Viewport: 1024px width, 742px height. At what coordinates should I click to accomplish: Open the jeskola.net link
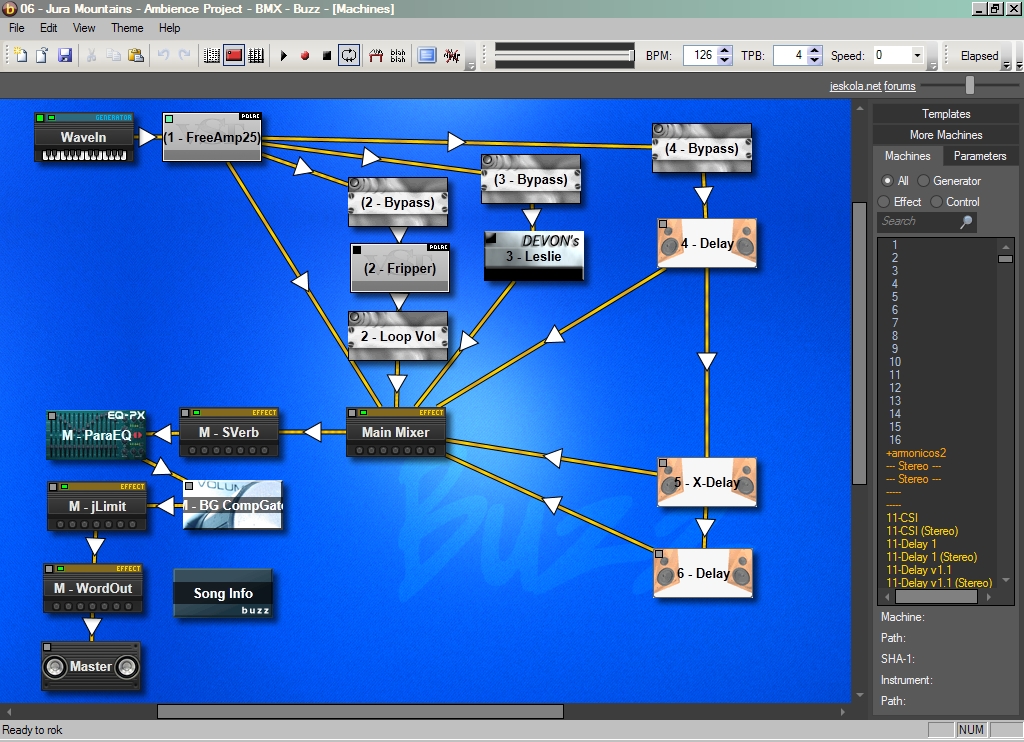pos(855,87)
